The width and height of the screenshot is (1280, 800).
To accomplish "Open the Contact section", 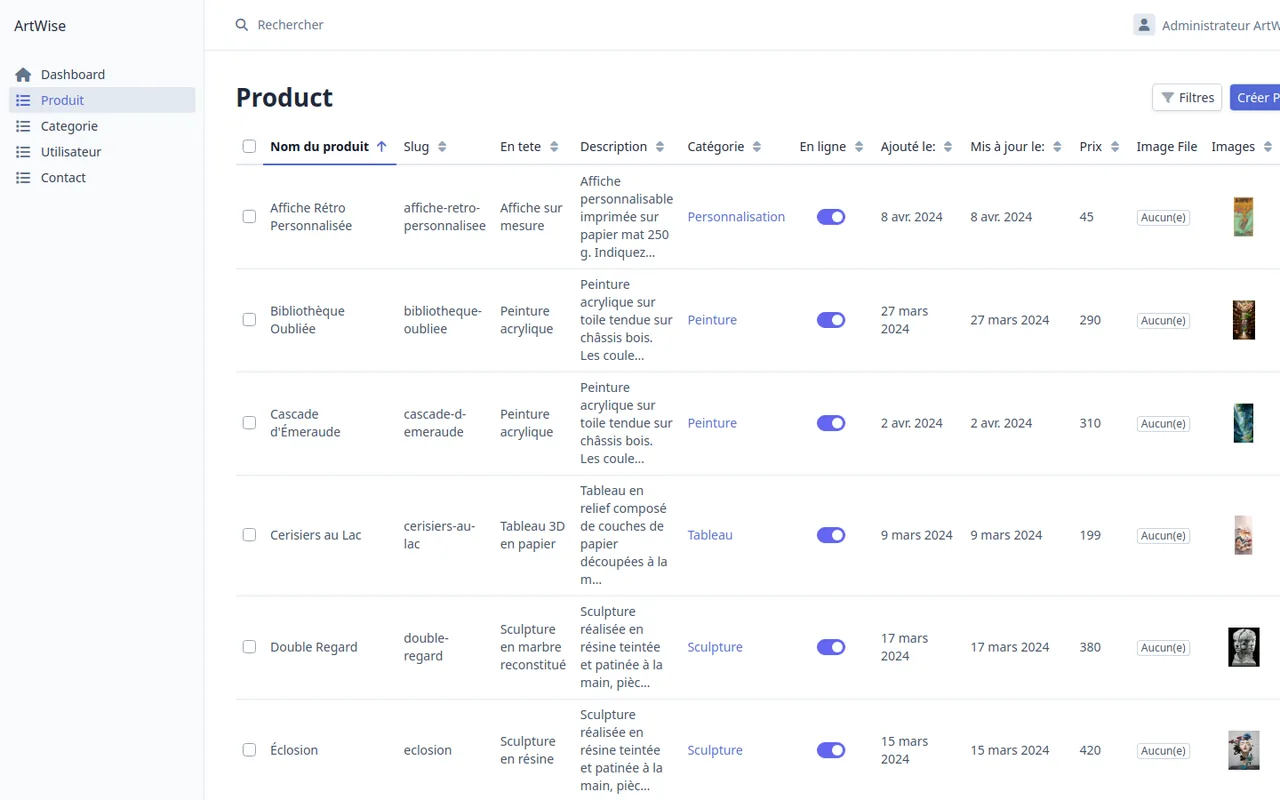I will [x=102, y=178].
